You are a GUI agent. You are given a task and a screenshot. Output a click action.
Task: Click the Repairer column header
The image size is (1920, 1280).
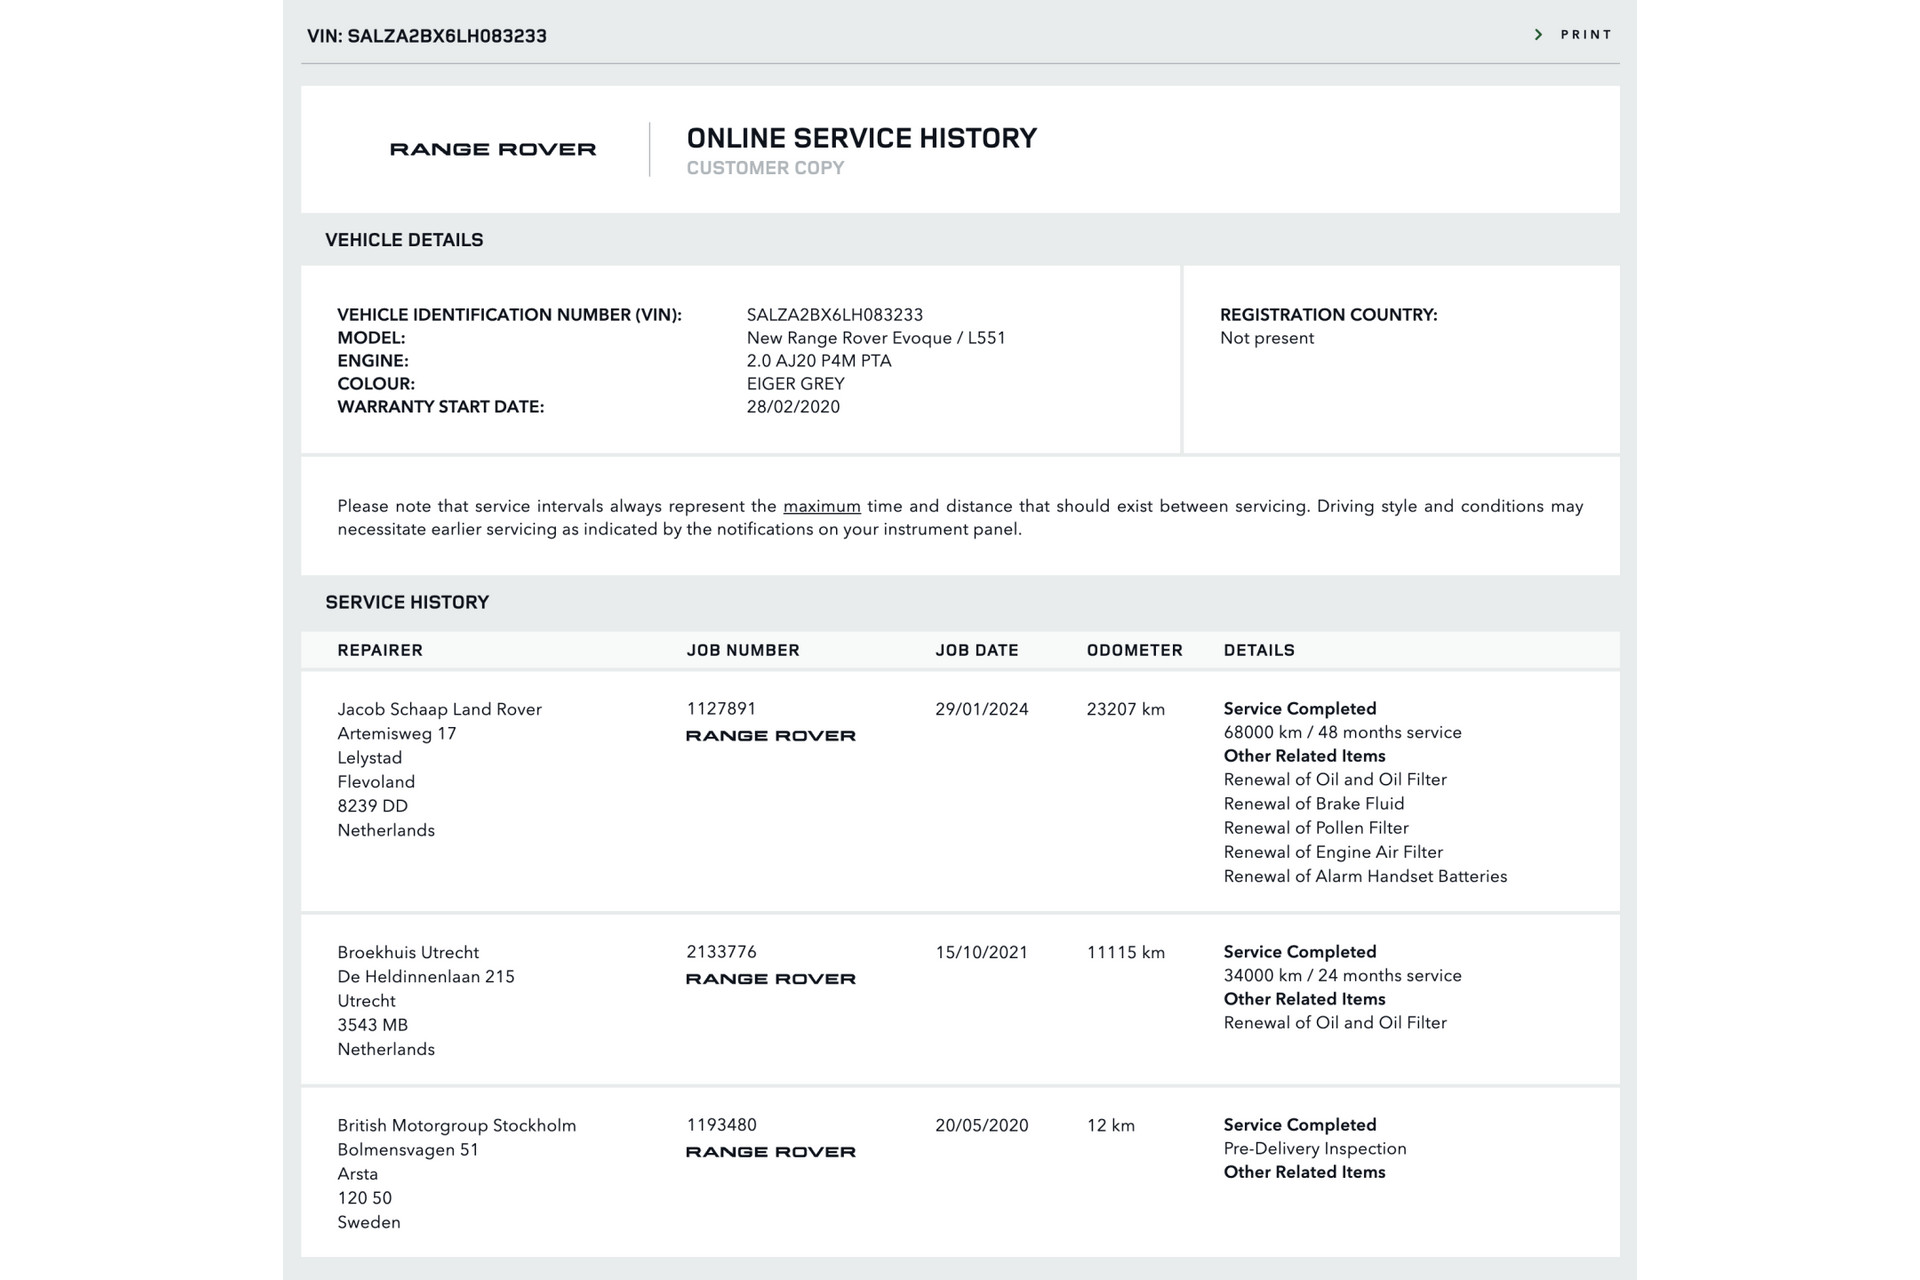coord(379,650)
